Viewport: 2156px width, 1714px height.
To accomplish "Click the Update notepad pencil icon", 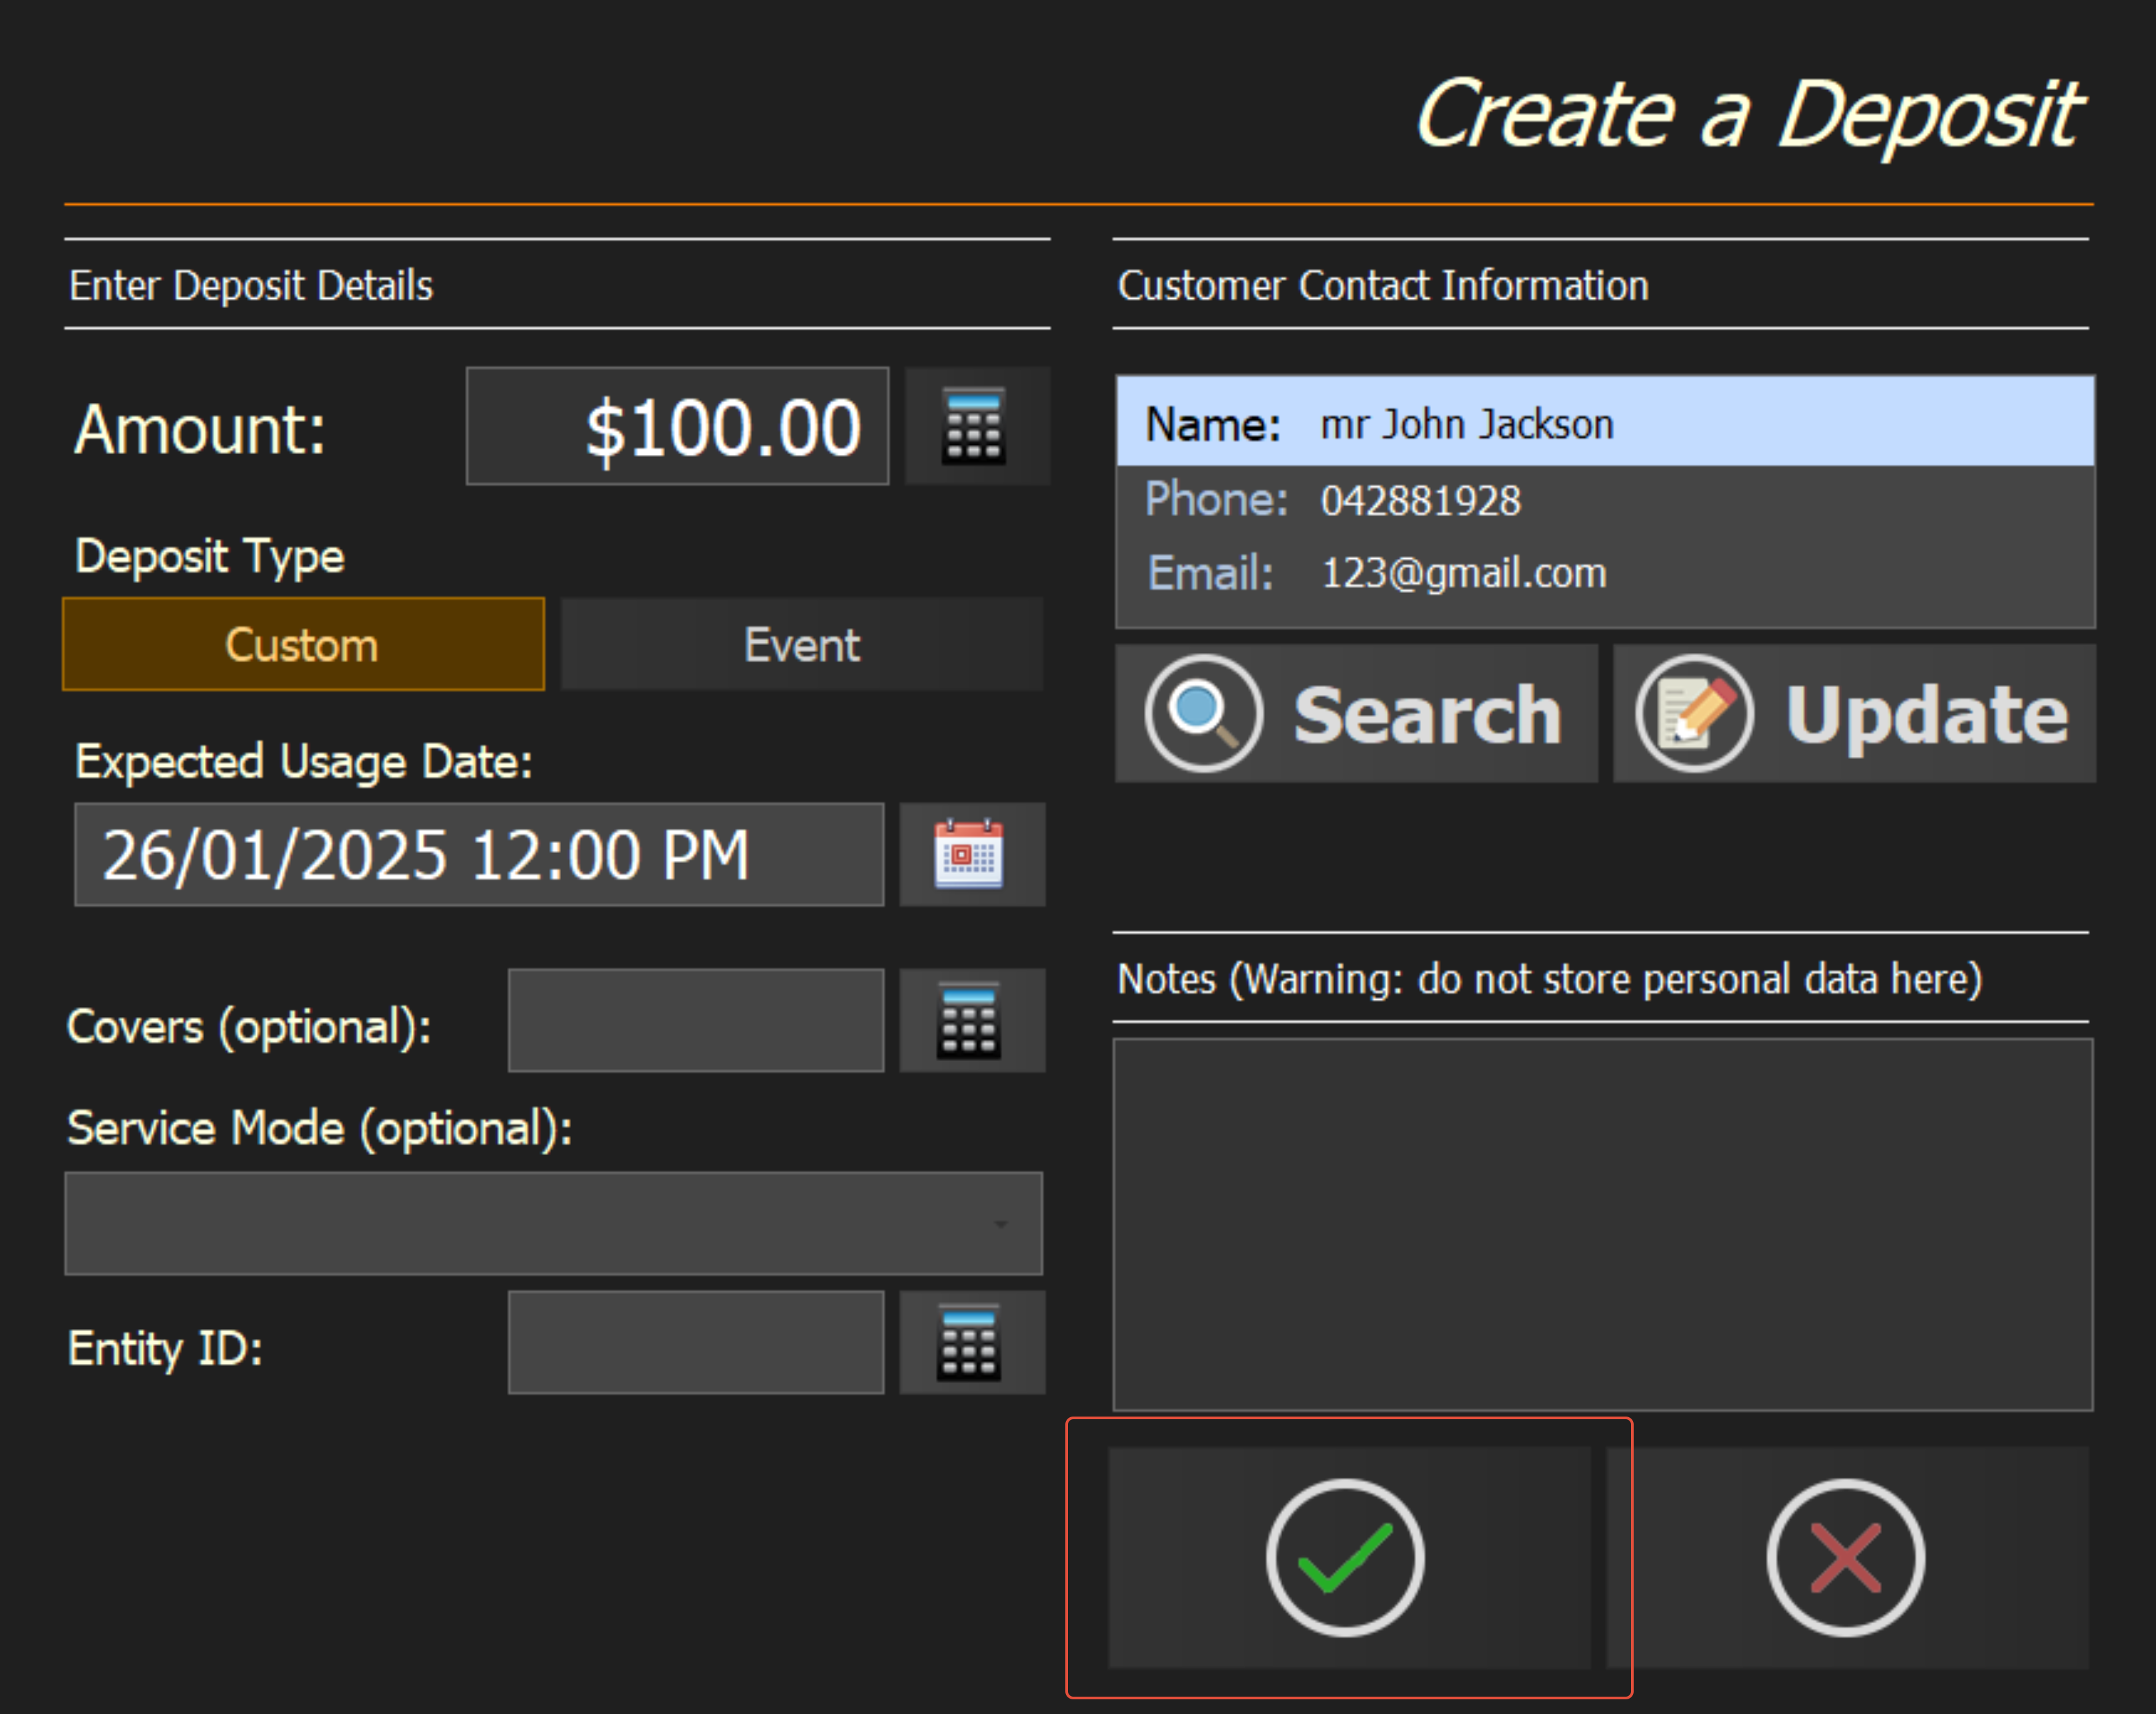I will click(x=1694, y=713).
